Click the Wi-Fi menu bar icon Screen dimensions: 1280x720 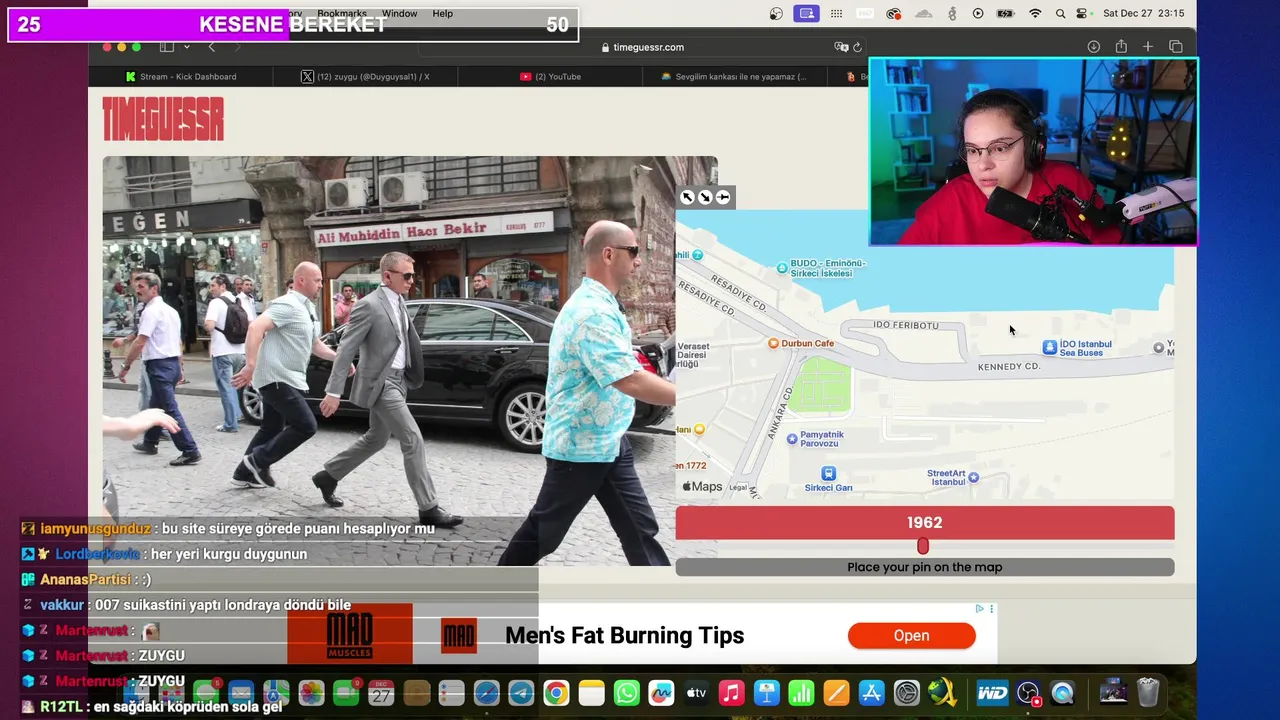[1035, 13]
